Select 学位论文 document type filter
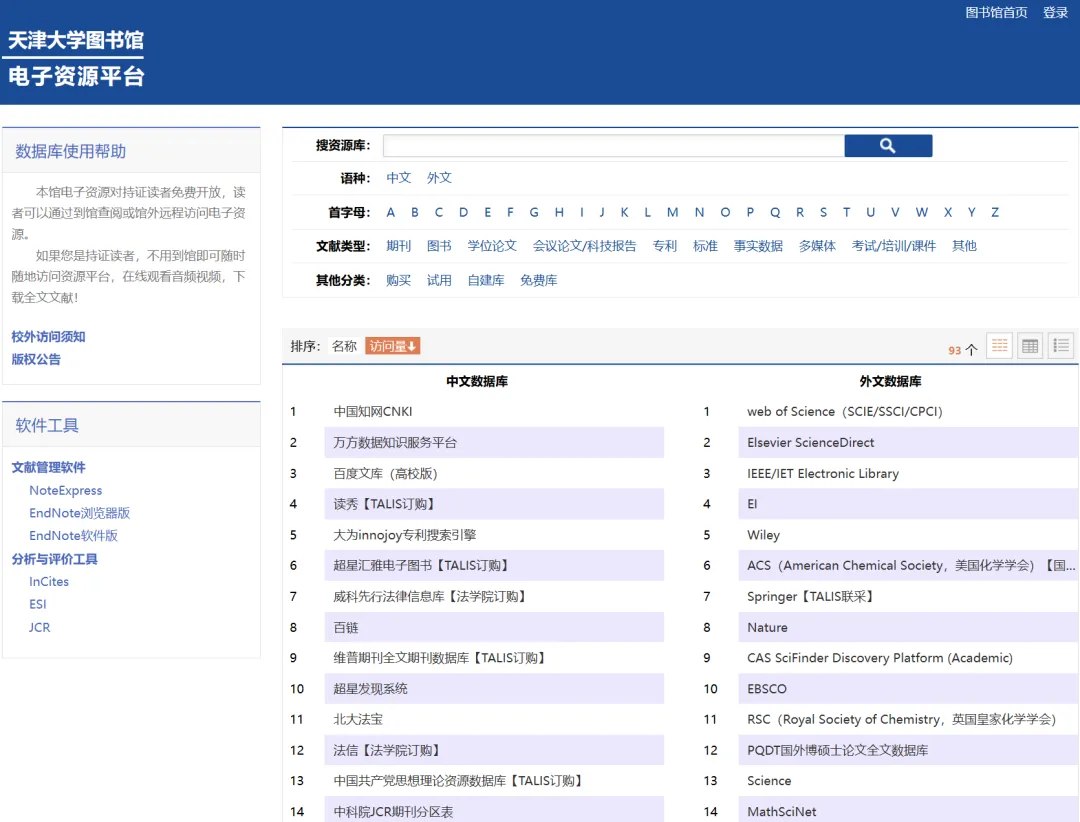Screen dimensions: 1080x822 coord(492,246)
